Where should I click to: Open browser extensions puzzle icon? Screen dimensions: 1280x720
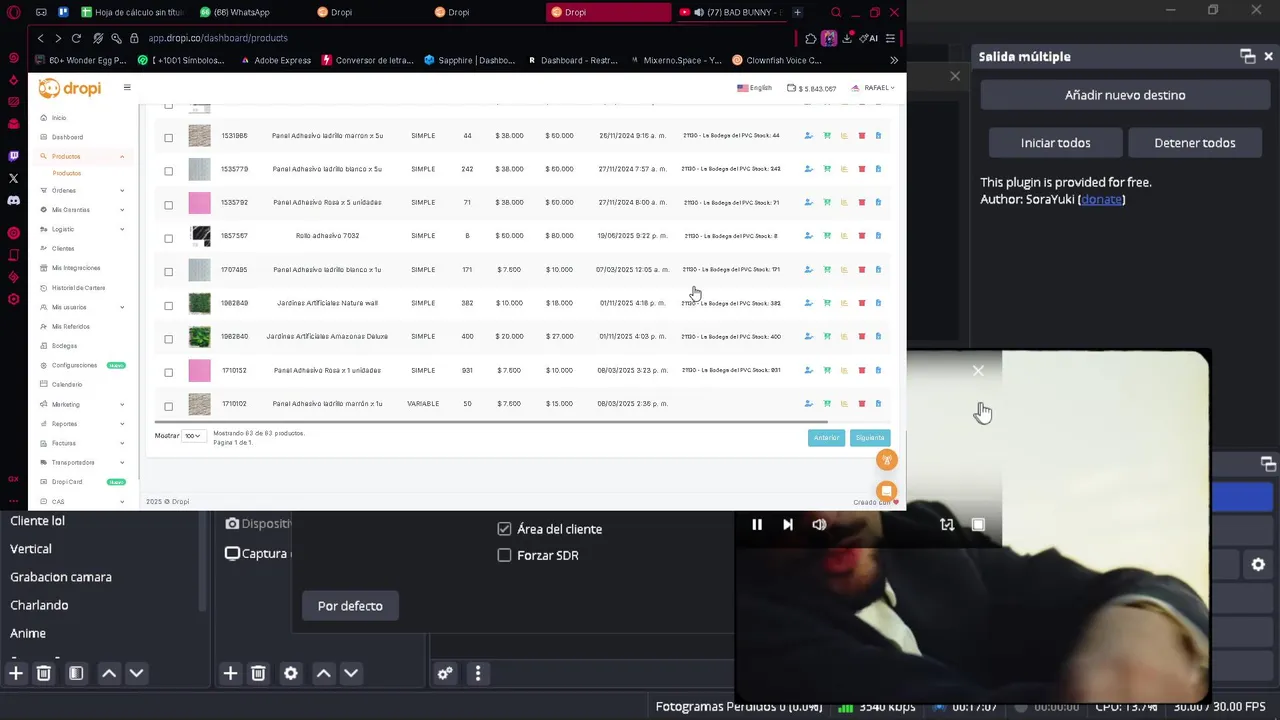[x=811, y=38]
